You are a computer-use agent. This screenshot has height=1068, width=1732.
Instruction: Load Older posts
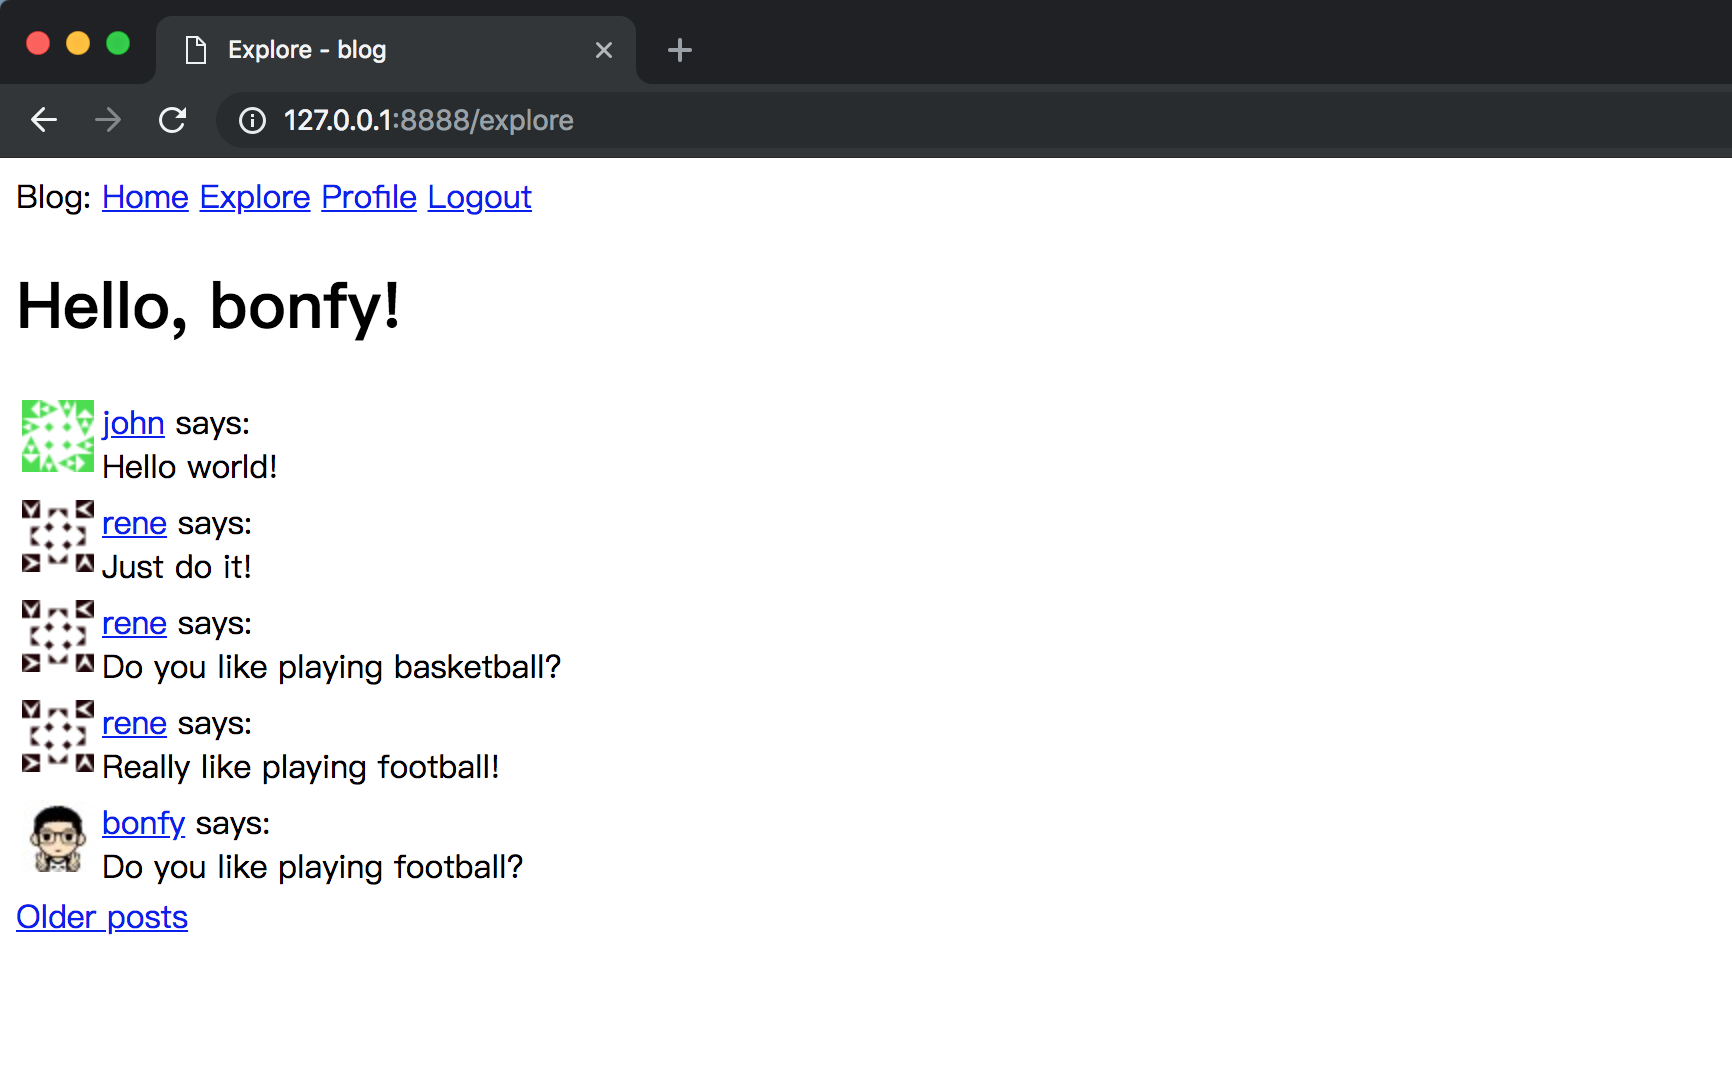tap(102, 917)
